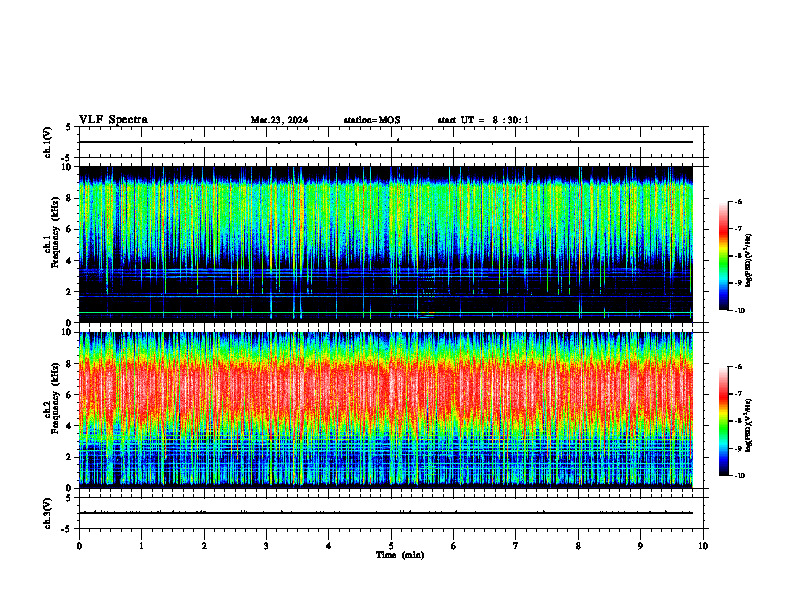Click the "5" tick of ch.3(V) axis

coord(69,498)
